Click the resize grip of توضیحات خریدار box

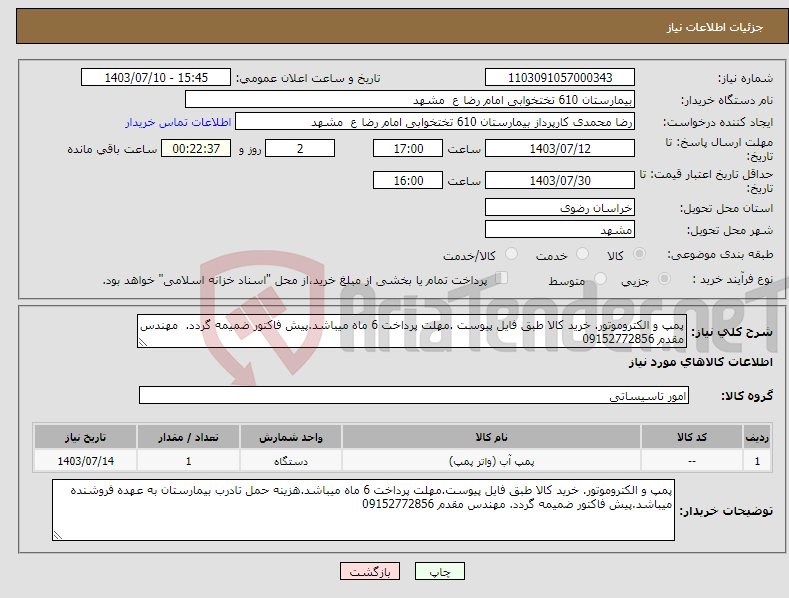click(58, 535)
